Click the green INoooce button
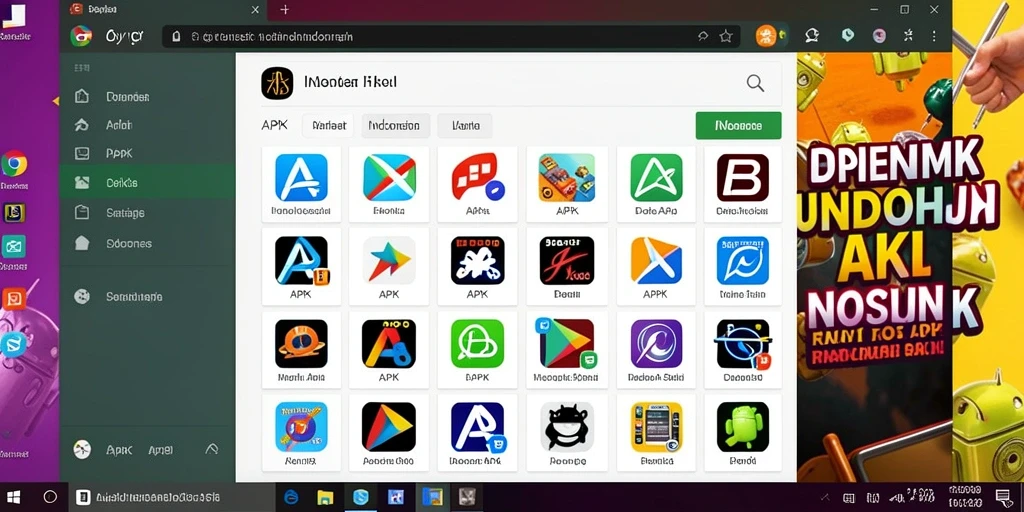 [739, 125]
